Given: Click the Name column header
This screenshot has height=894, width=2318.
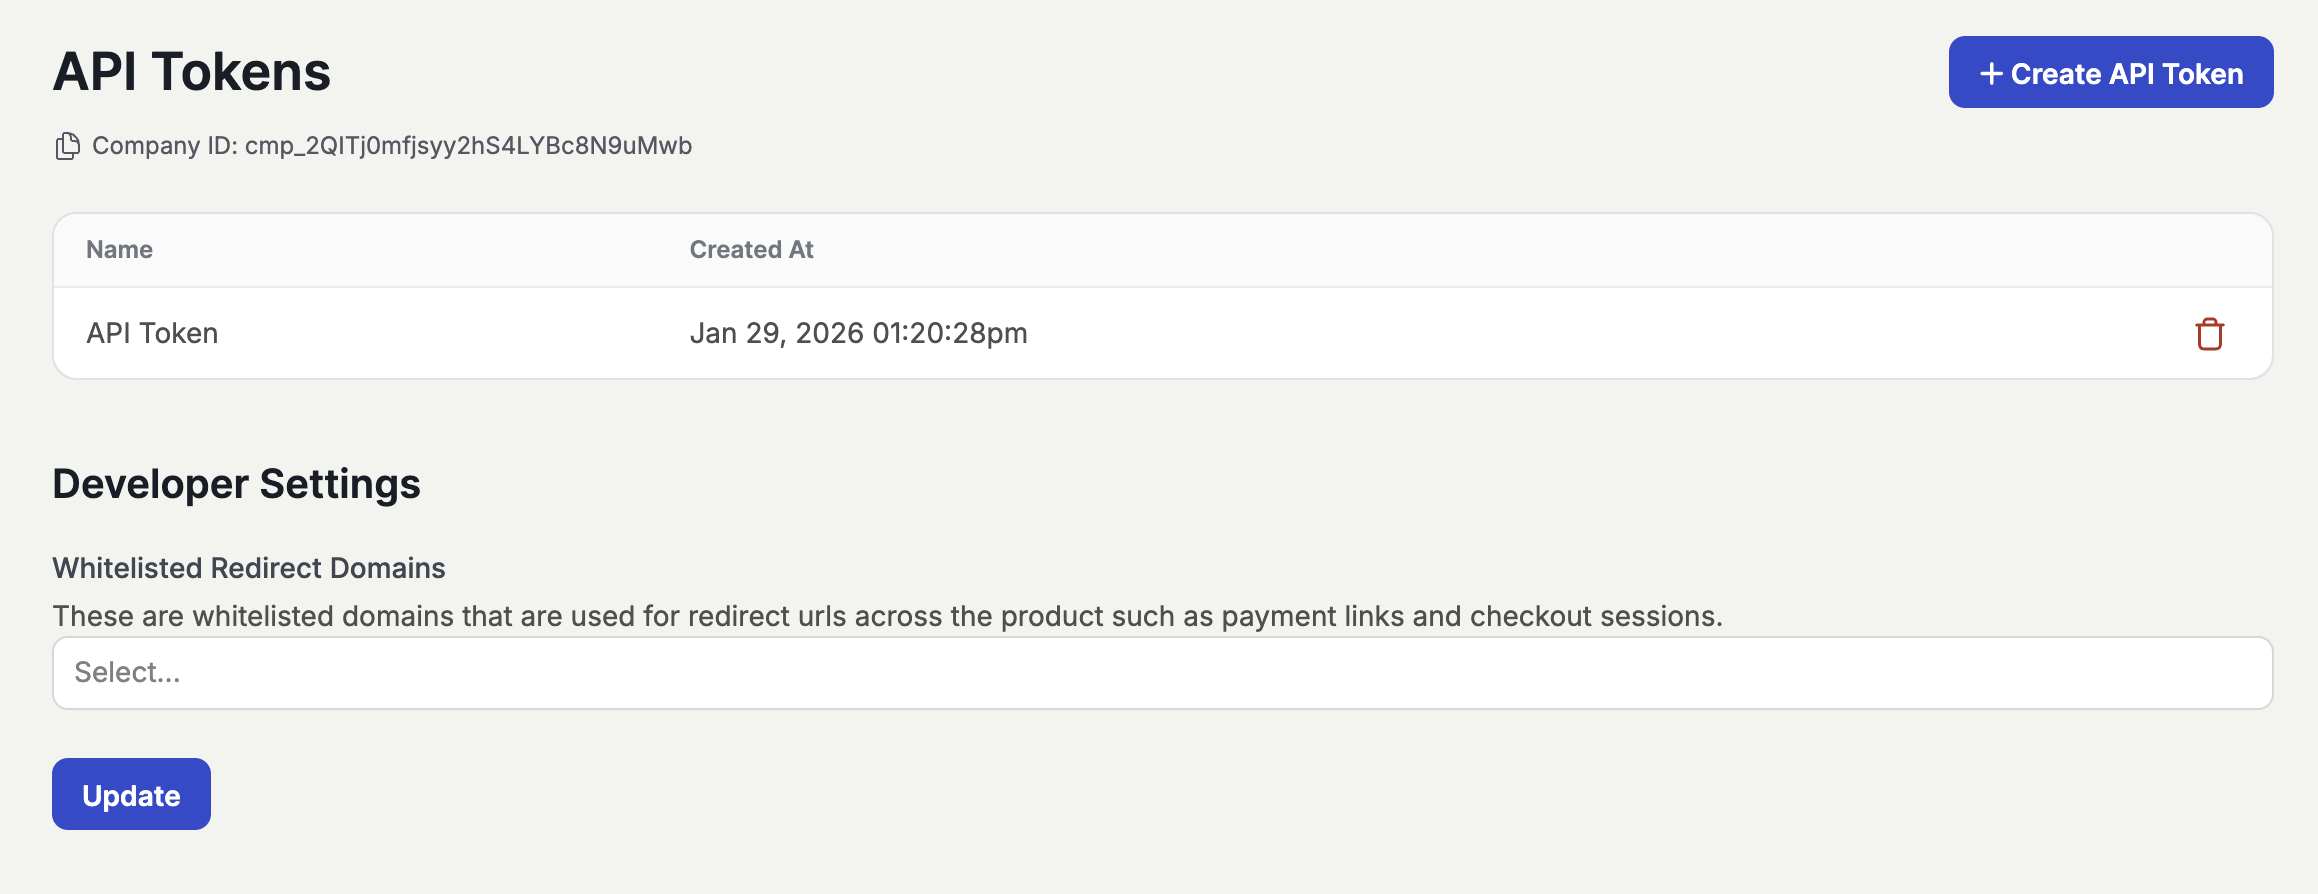Looking at the screenshot, I should point(119,250).
